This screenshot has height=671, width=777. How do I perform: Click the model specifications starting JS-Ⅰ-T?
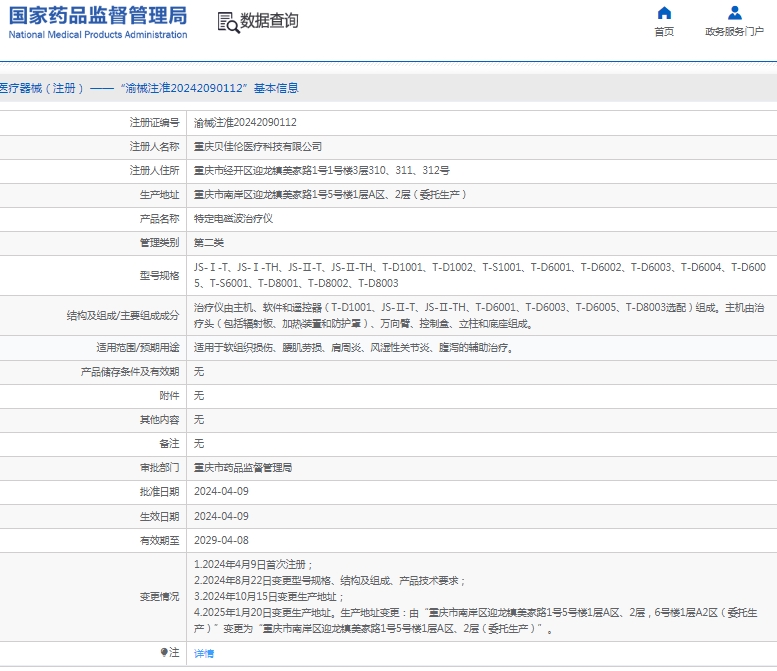point(480,276)
